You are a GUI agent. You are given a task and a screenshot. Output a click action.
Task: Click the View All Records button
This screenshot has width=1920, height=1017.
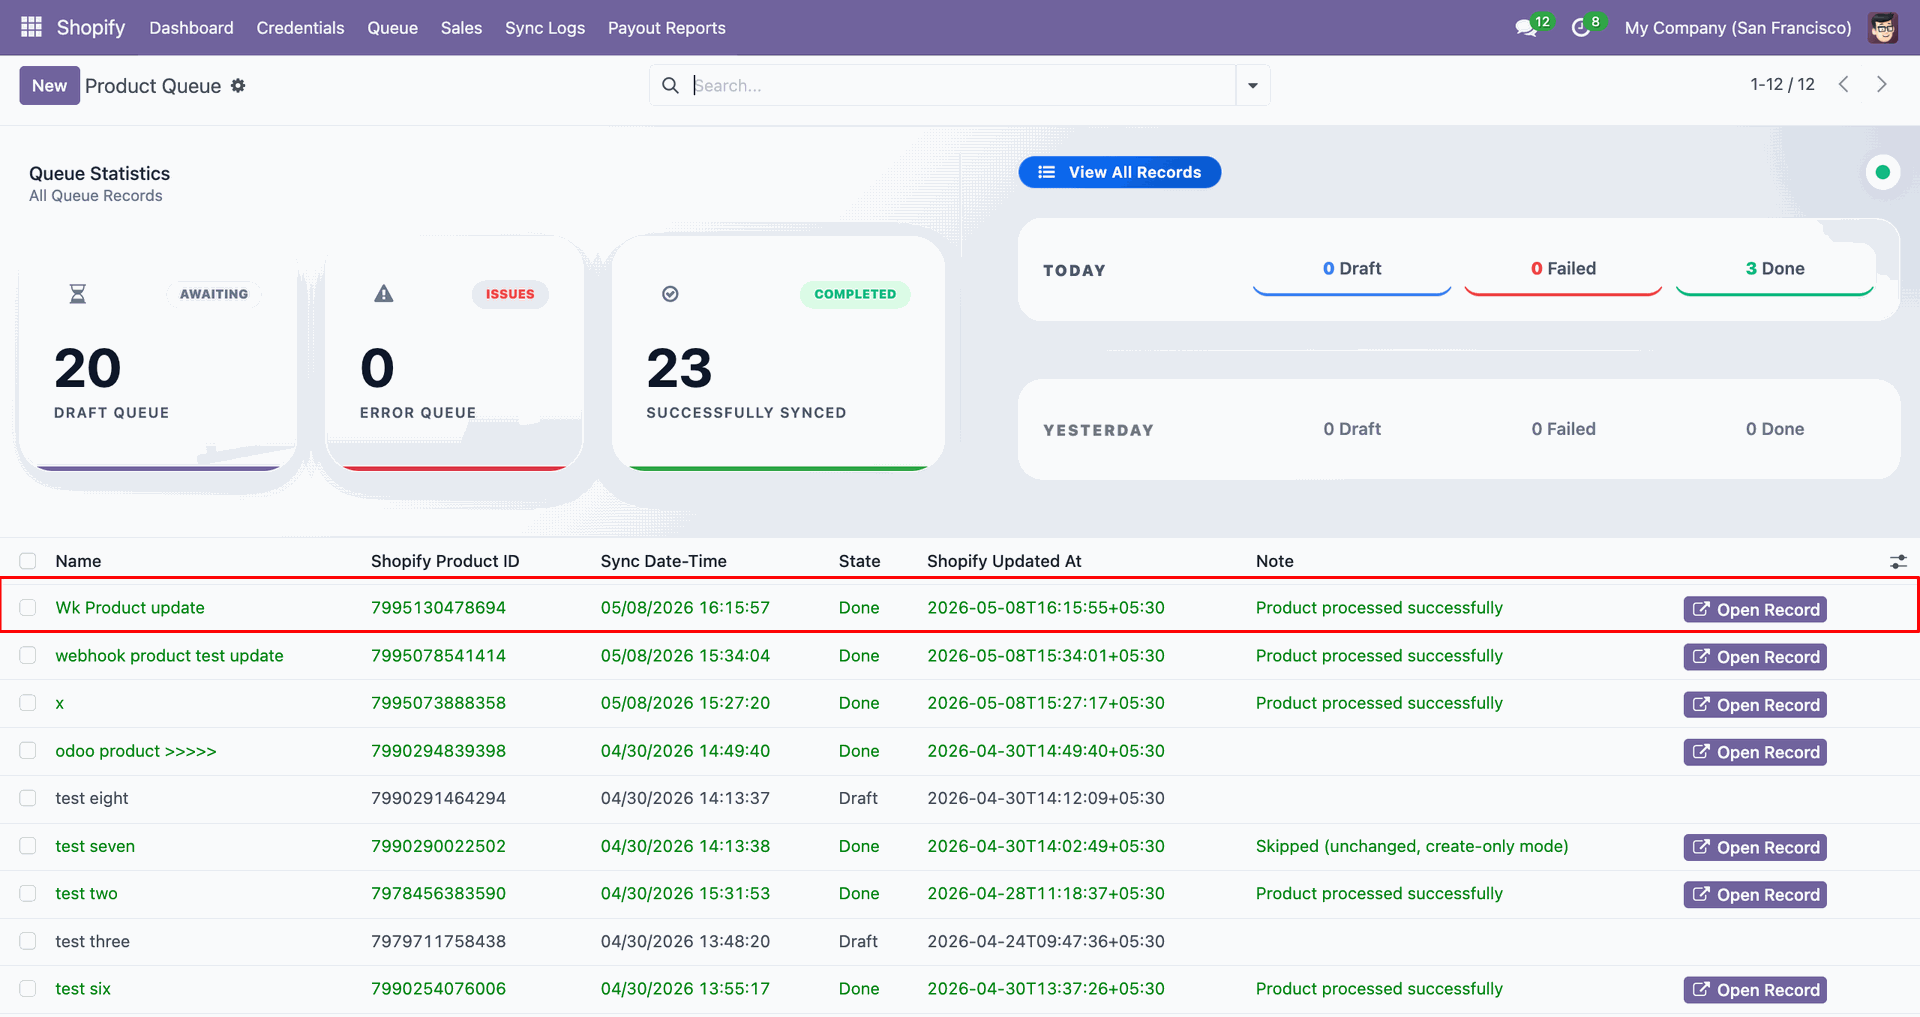[x=1120, y=172]
